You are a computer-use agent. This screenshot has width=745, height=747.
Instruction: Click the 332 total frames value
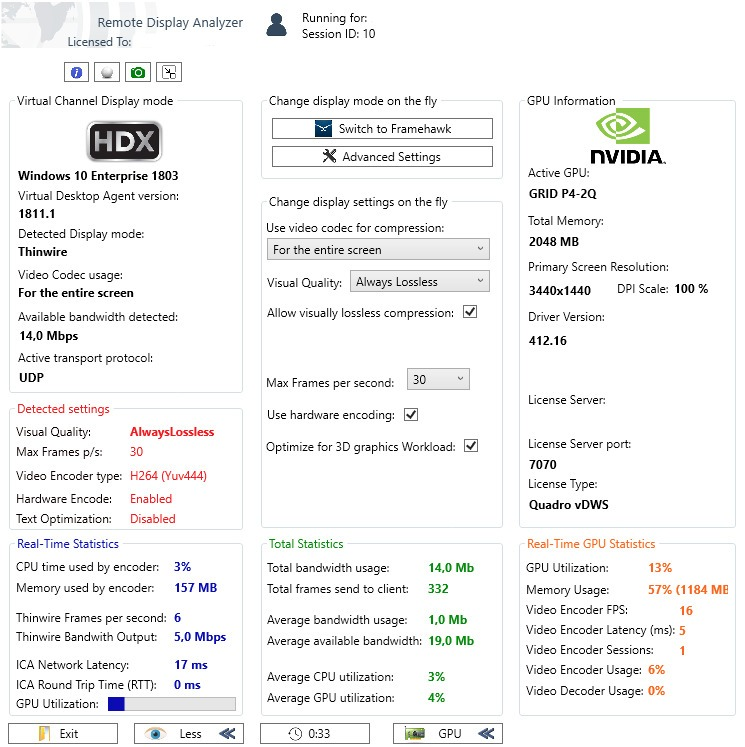click(x=438, y=588)
